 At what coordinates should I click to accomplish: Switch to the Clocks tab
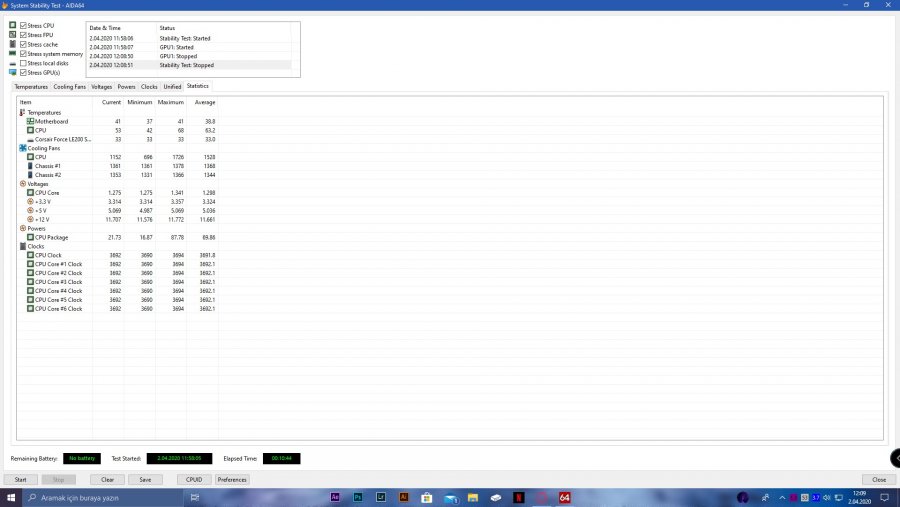click(149, 87)
